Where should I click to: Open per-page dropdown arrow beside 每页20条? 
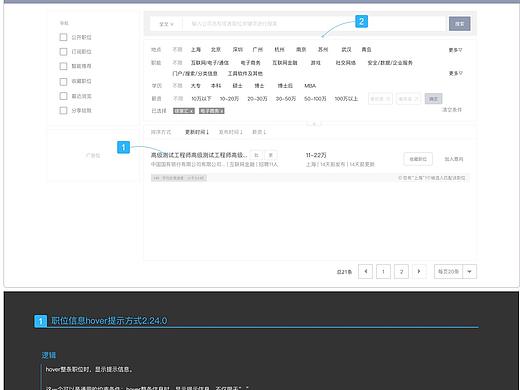point(469,271)
